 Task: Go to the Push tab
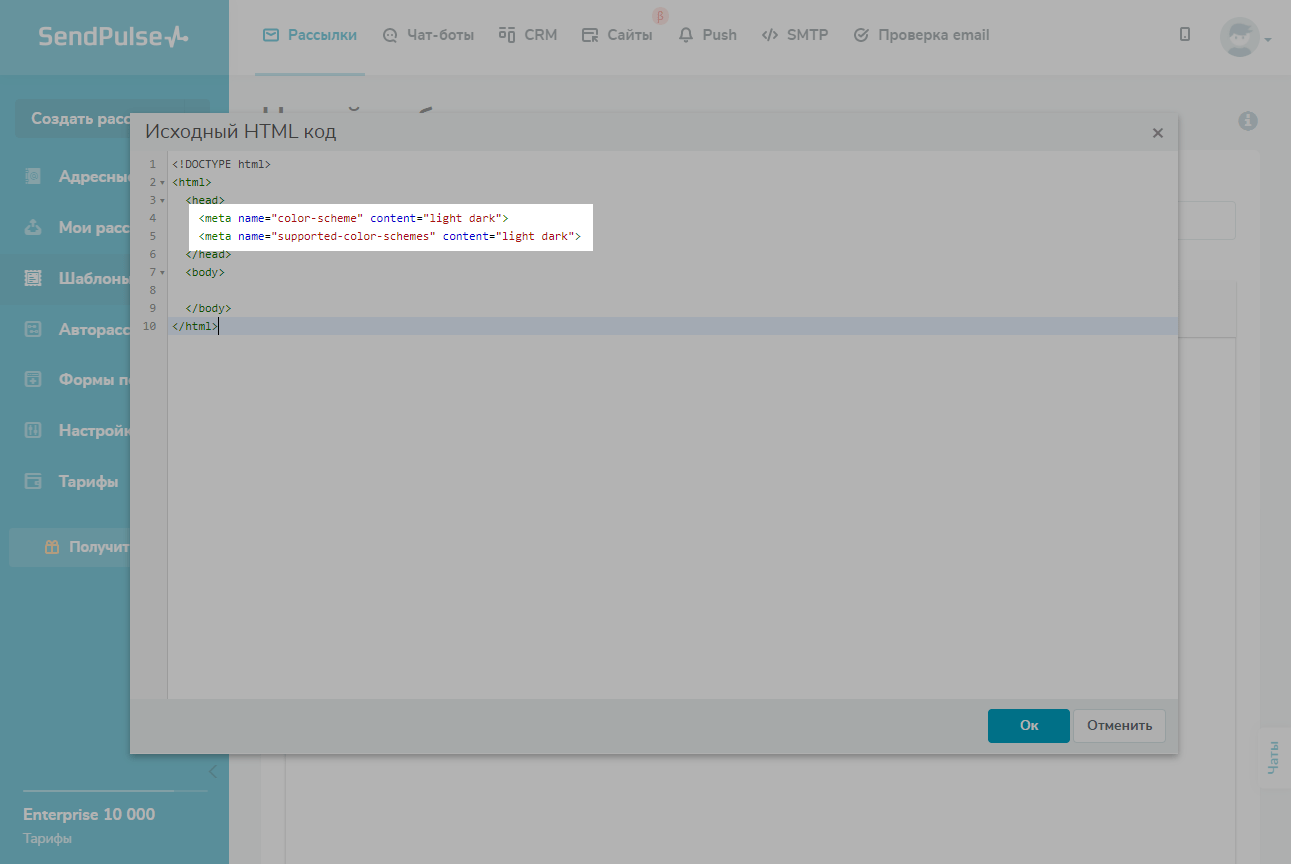707,35
